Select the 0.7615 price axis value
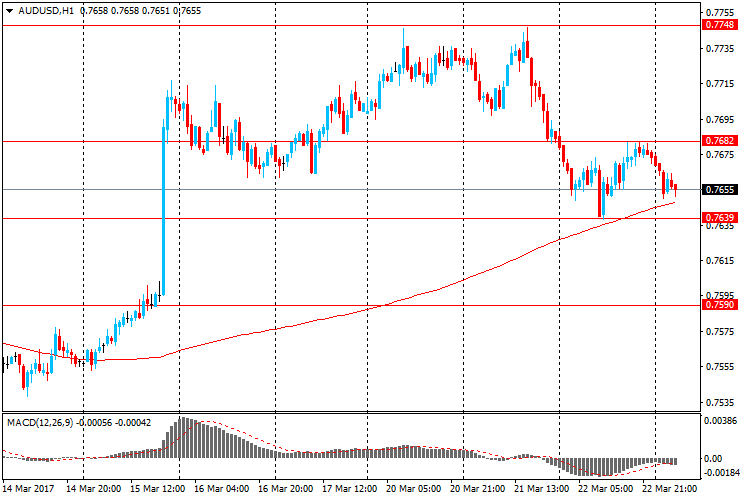This screenshot has width=740, height=500. click(x=720, y=261)
